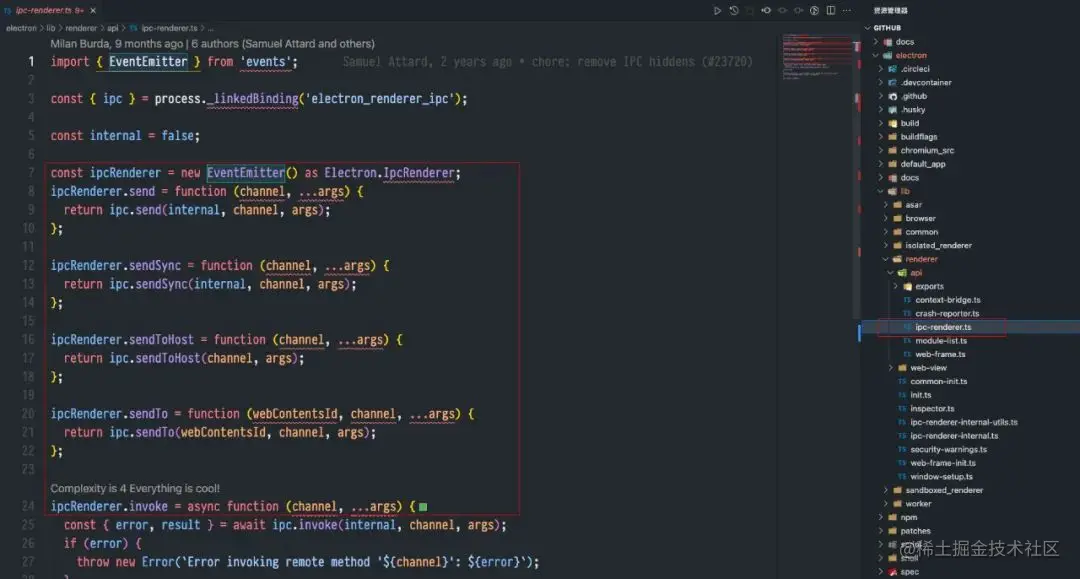
Task: Open security-warnings.ts file
Action: click(x=948, y=449)
